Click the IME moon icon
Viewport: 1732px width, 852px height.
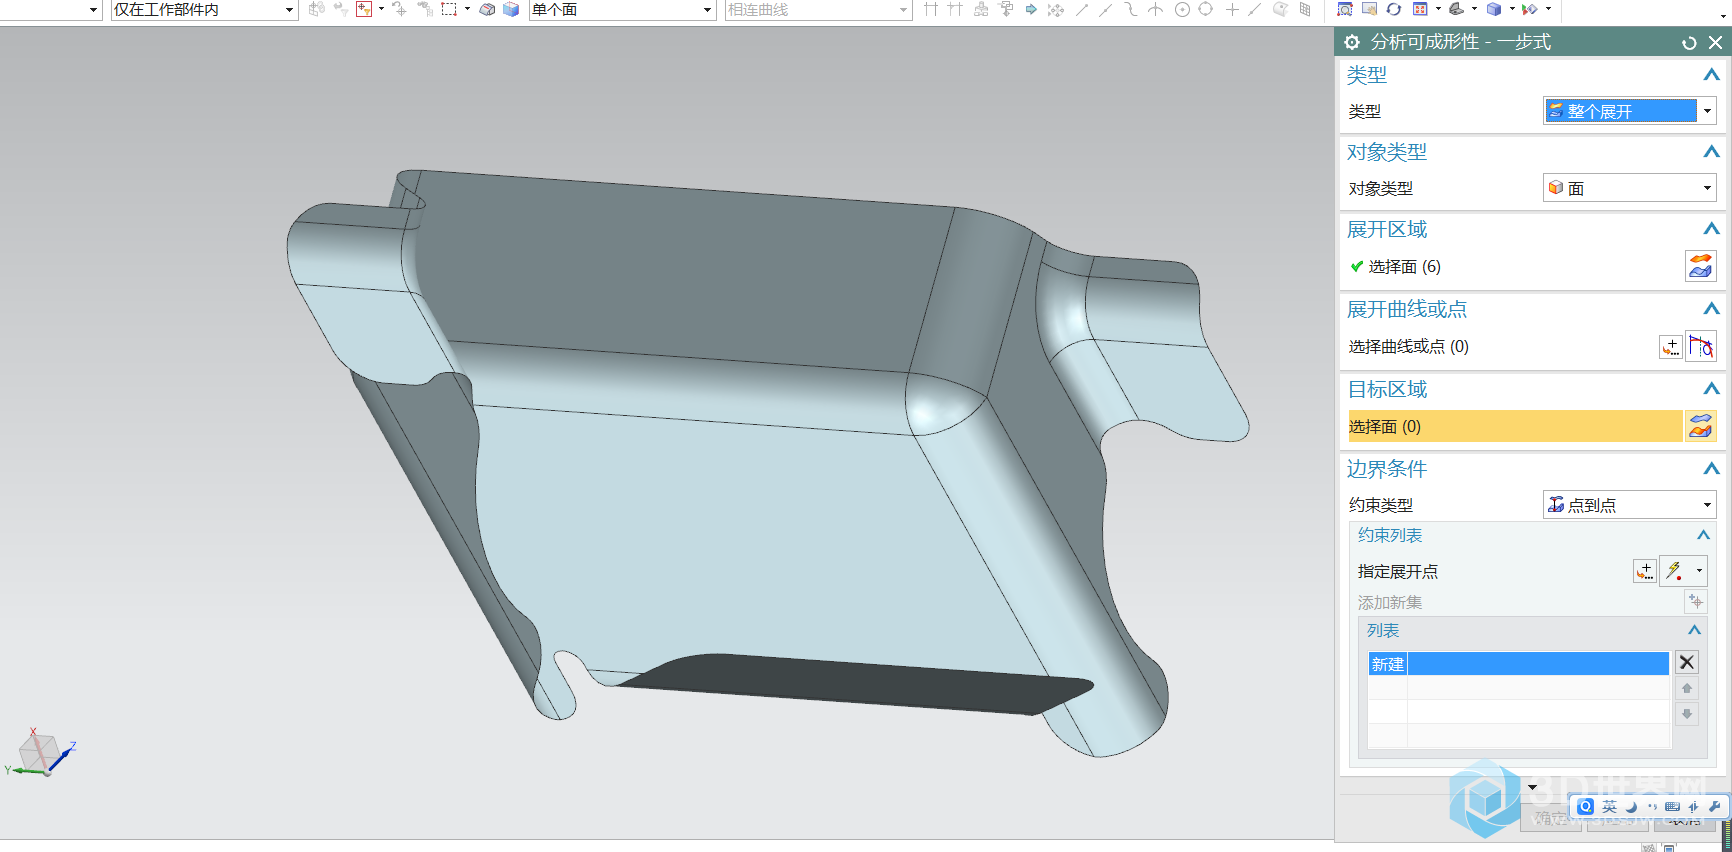pos(1631,807)
